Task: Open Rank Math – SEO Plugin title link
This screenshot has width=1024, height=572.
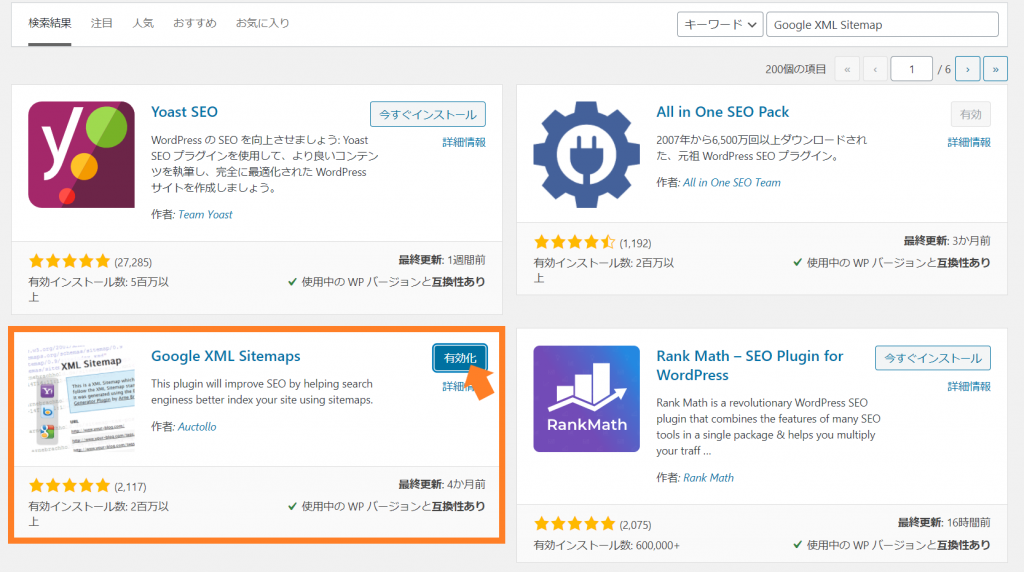Action: 750,365
